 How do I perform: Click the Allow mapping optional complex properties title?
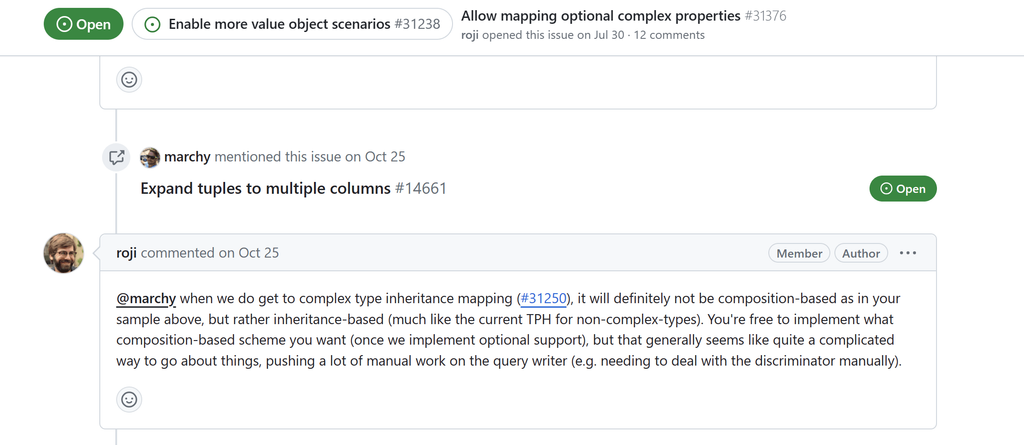click(x=600, y=16)
